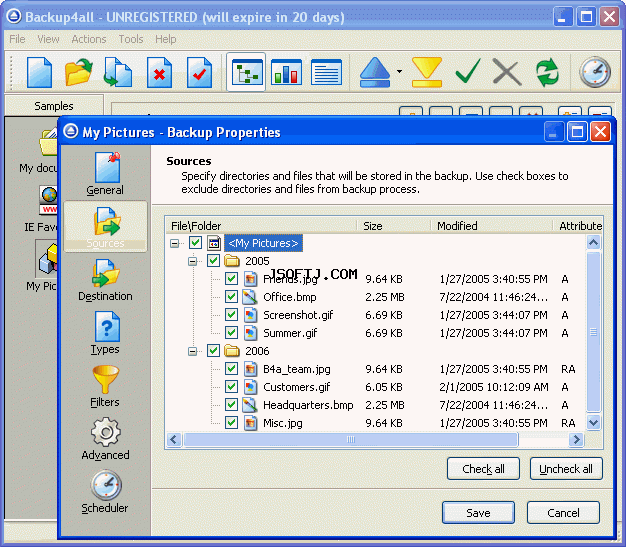Open the Help menu
The image size is (626, 547).
[x=166, y=39]
